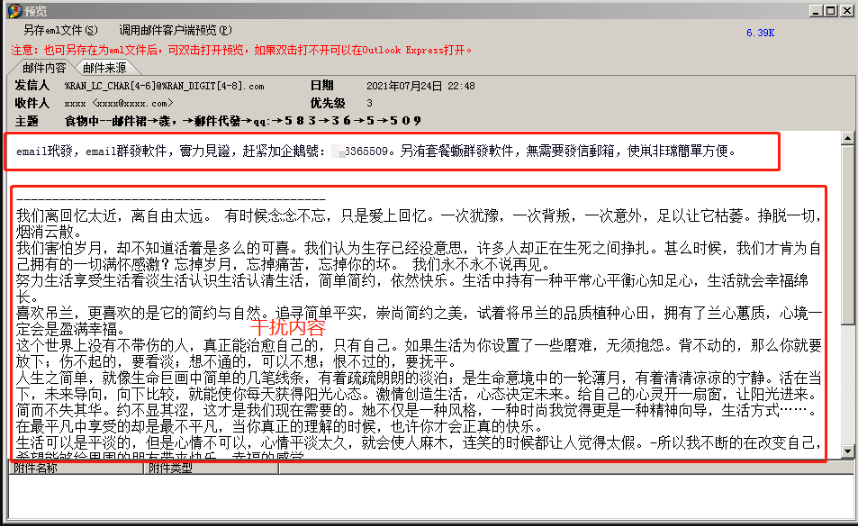858x526 pixels.
Task: Click the subject line starting 食物中
Action: (x=243, y=120)
